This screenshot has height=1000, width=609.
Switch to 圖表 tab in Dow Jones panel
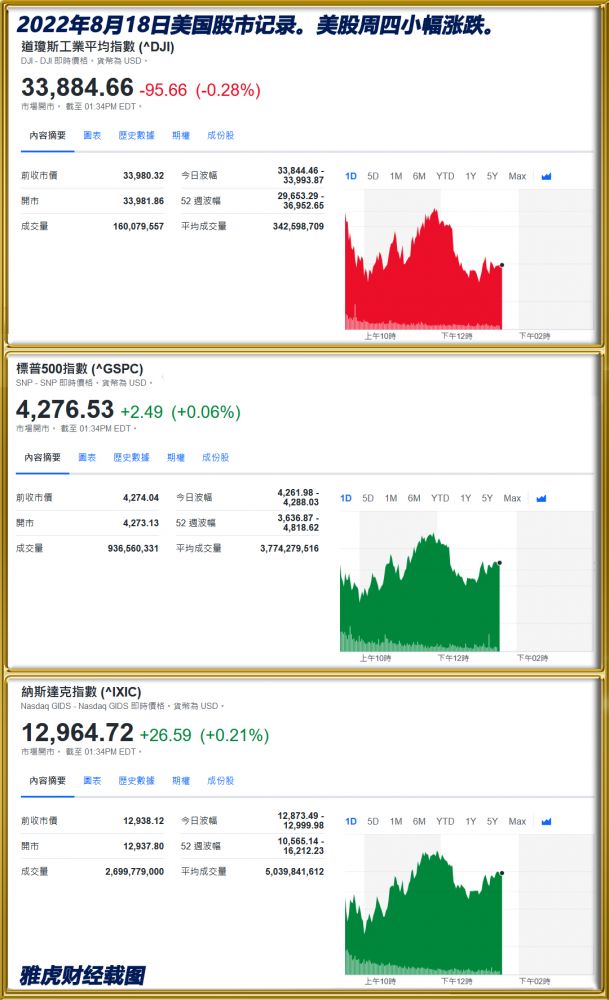[91, 135]
